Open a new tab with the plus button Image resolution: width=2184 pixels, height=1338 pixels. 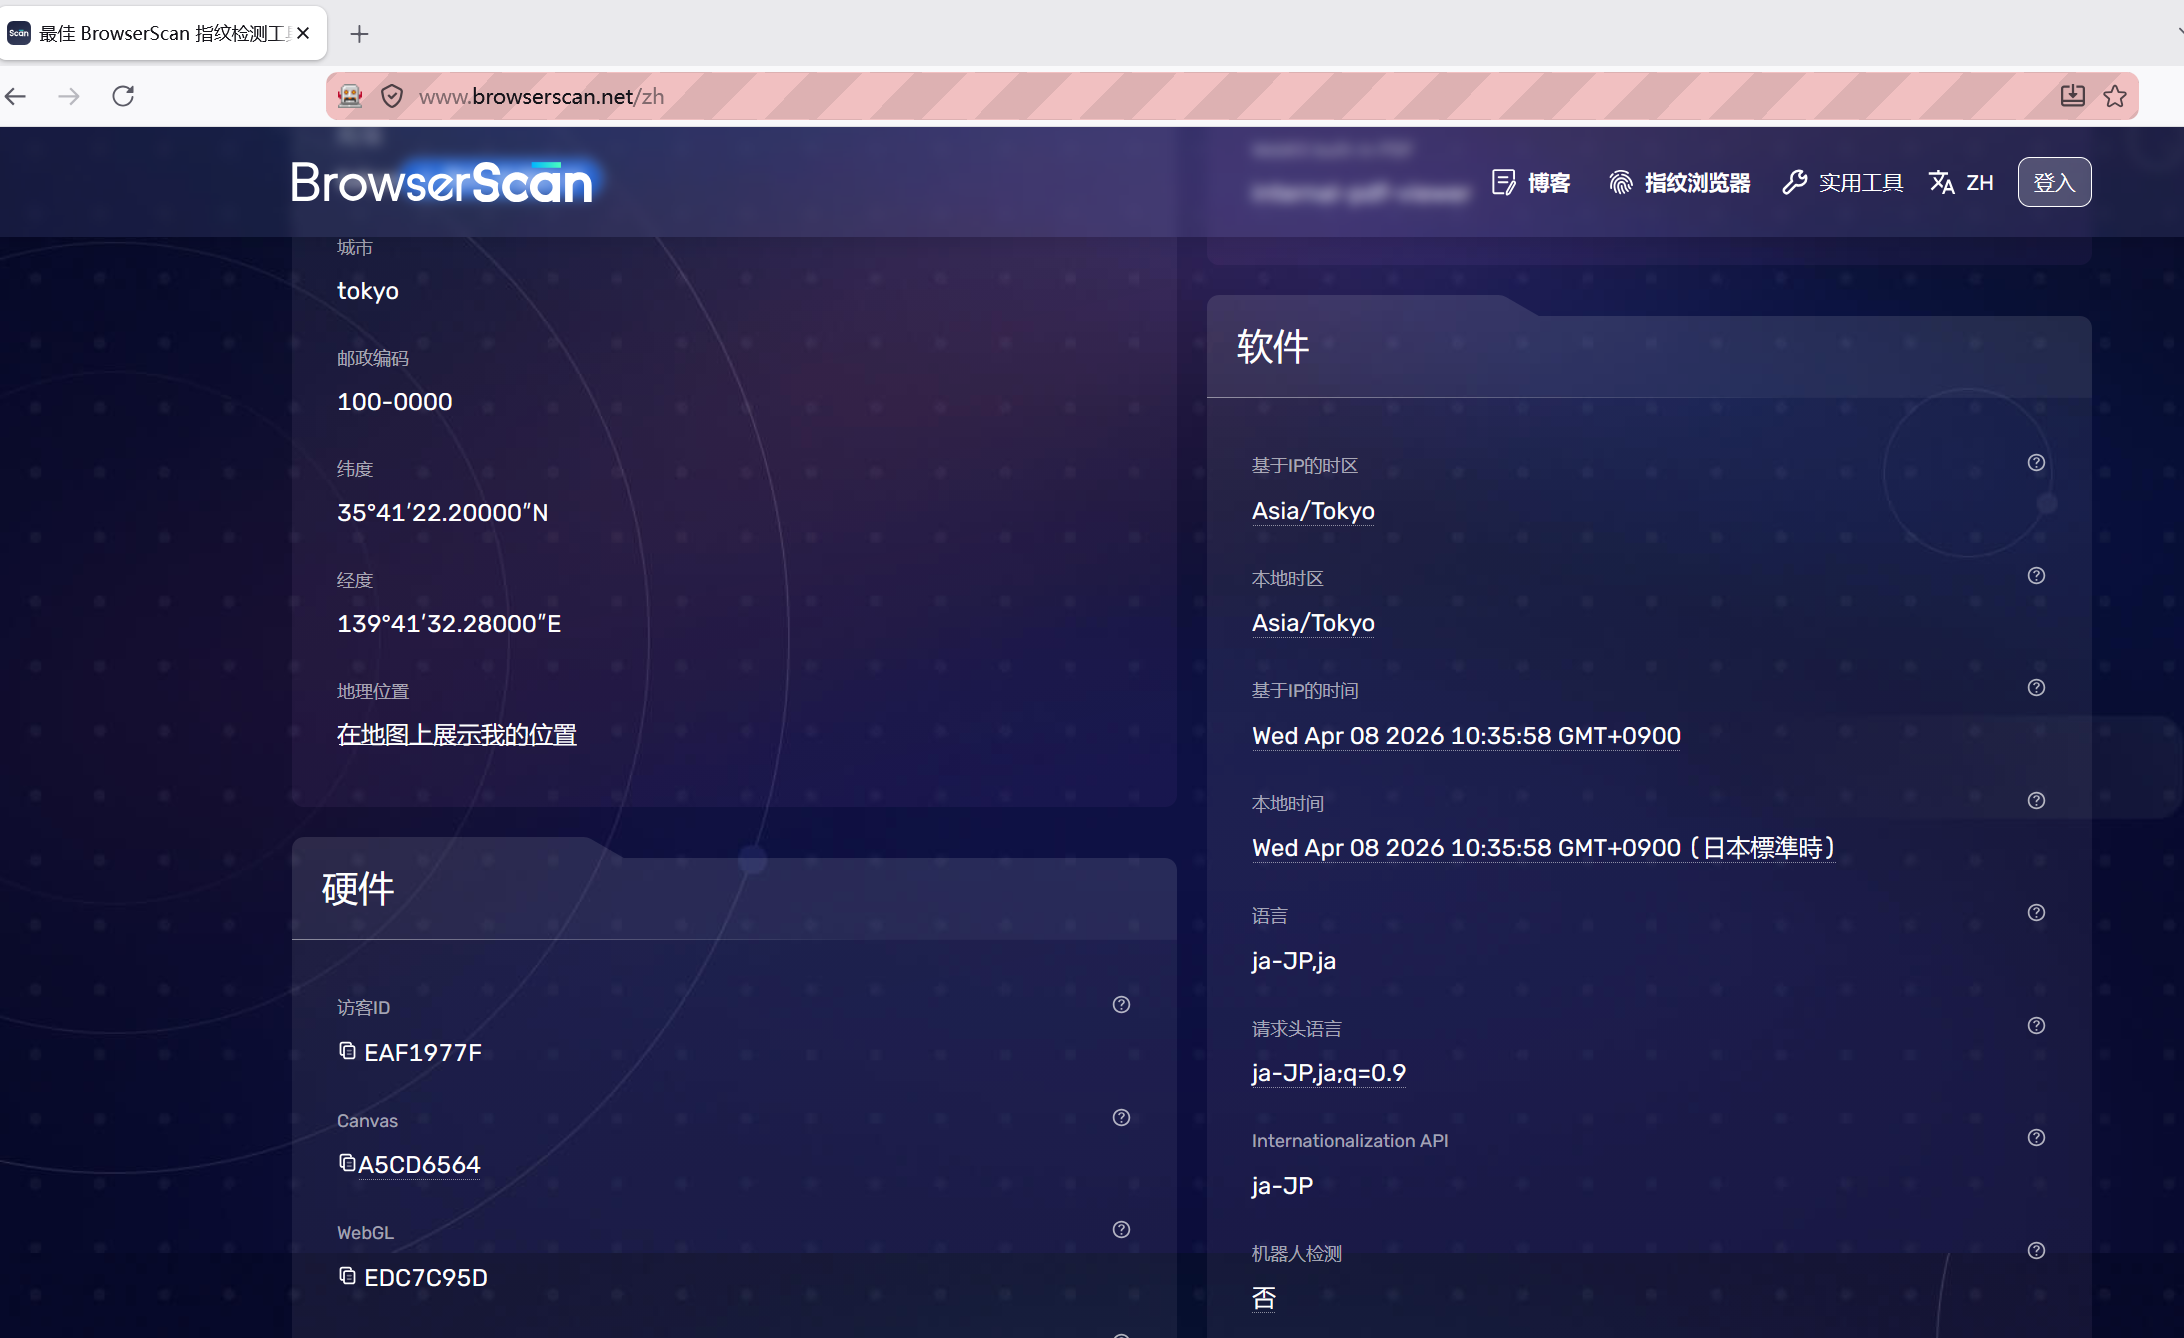tap(359, 34)
